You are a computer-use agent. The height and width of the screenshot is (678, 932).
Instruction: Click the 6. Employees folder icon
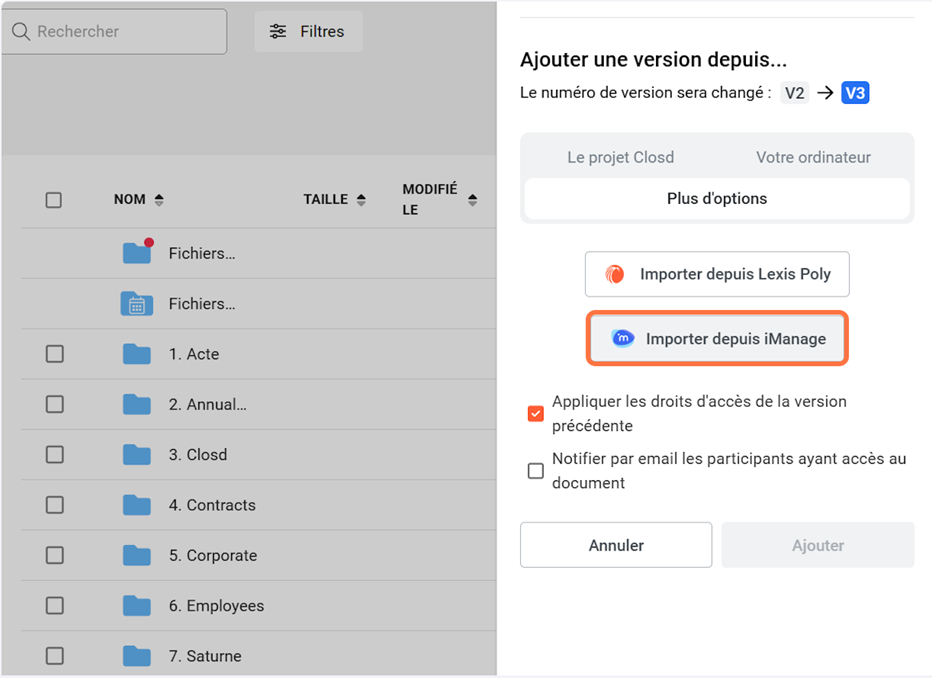pos(137,606)
